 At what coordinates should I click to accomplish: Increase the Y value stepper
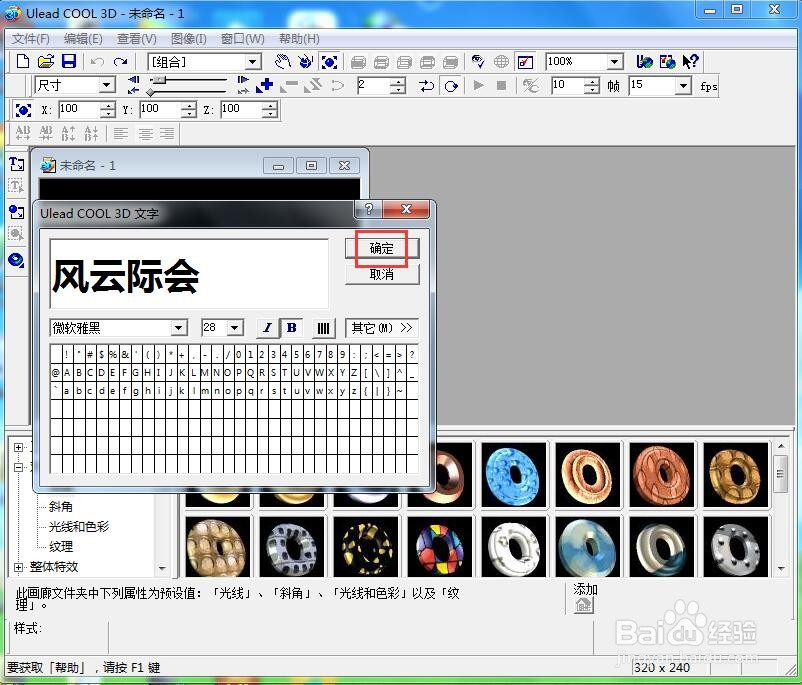[x=189, y=105]
